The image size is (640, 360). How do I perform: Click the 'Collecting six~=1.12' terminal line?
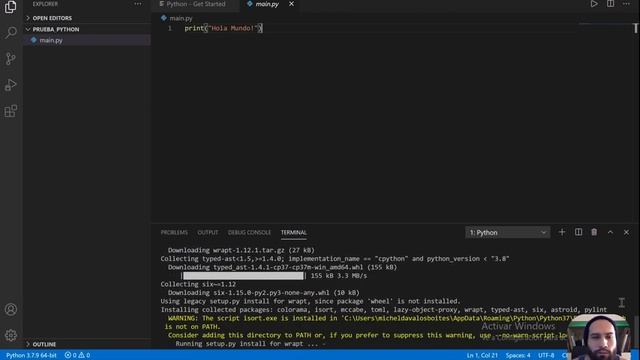(198, 284)
